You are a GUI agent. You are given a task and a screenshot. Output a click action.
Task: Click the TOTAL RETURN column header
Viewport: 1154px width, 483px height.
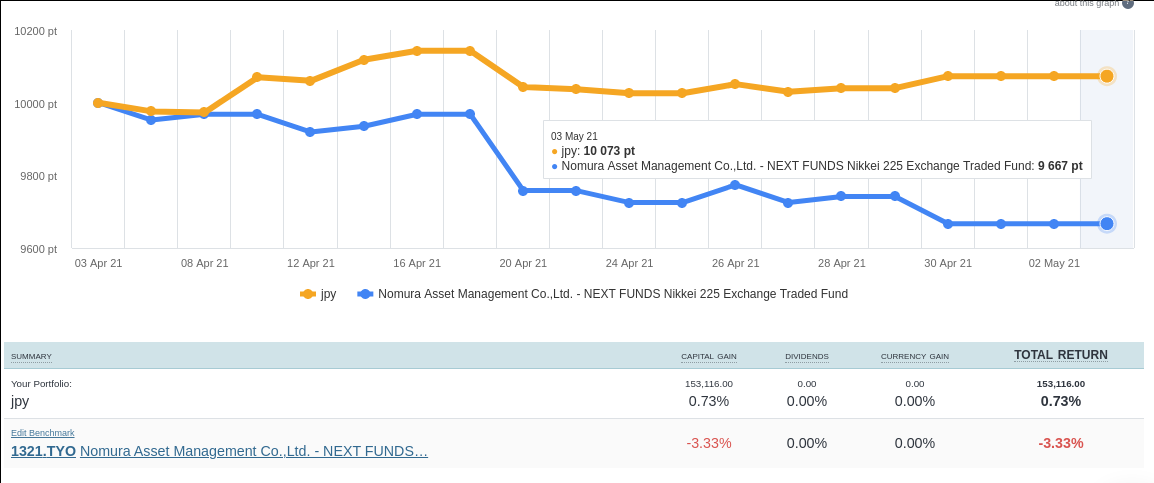pyautogui.click(x=1060, y=355)
